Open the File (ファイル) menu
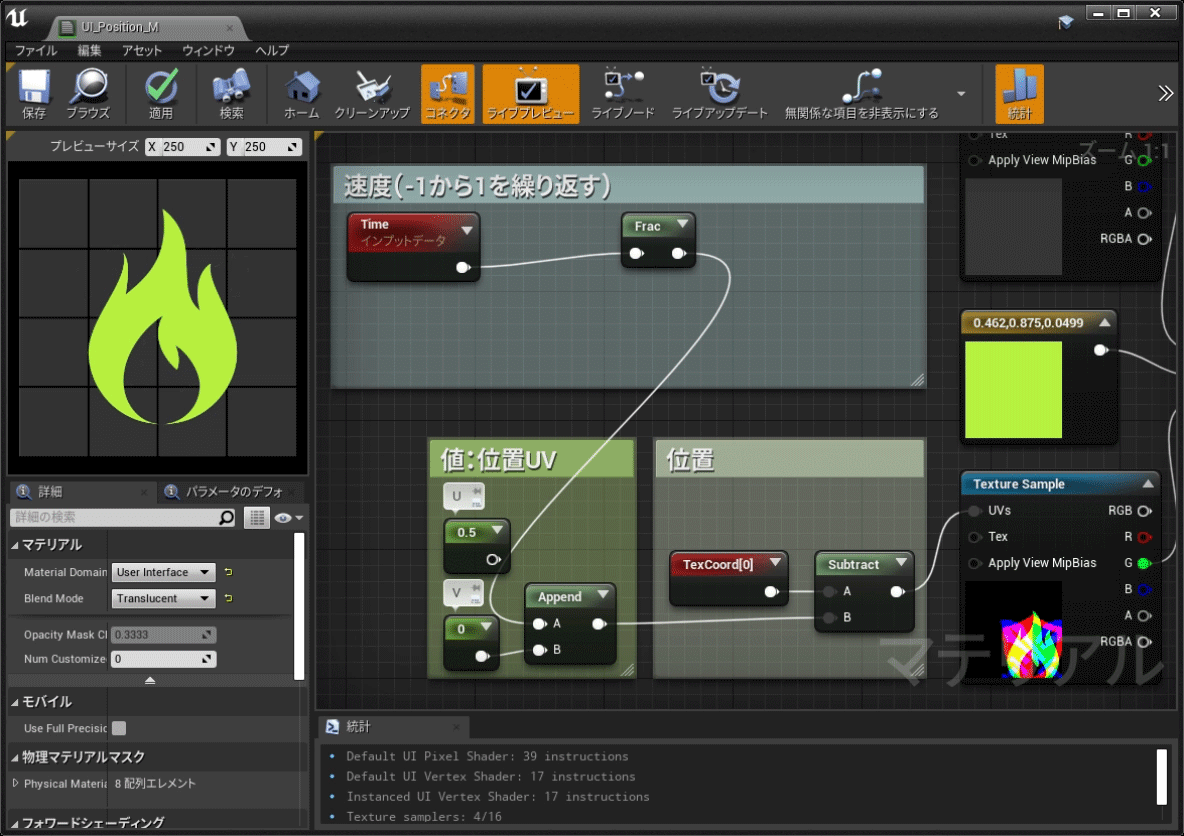Viewport: 1184px width, 836px height. click(35, 51)
